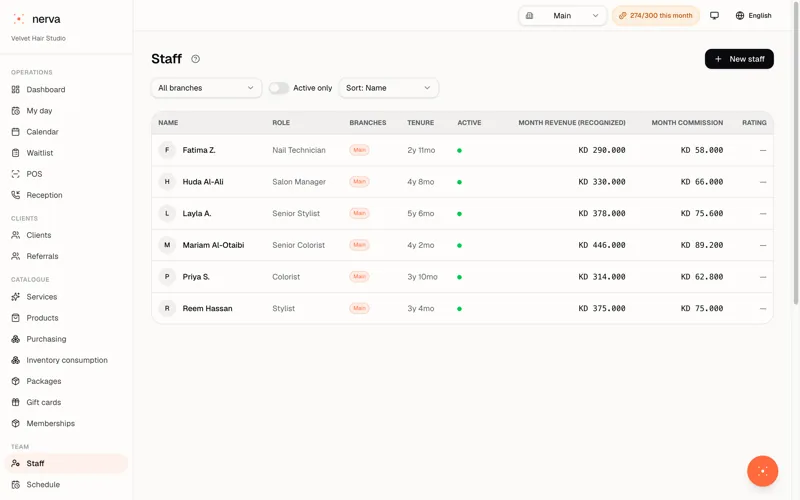Open the orange floating assistant button
Screen dimensions: 800x500
click(x=762, y=471)
